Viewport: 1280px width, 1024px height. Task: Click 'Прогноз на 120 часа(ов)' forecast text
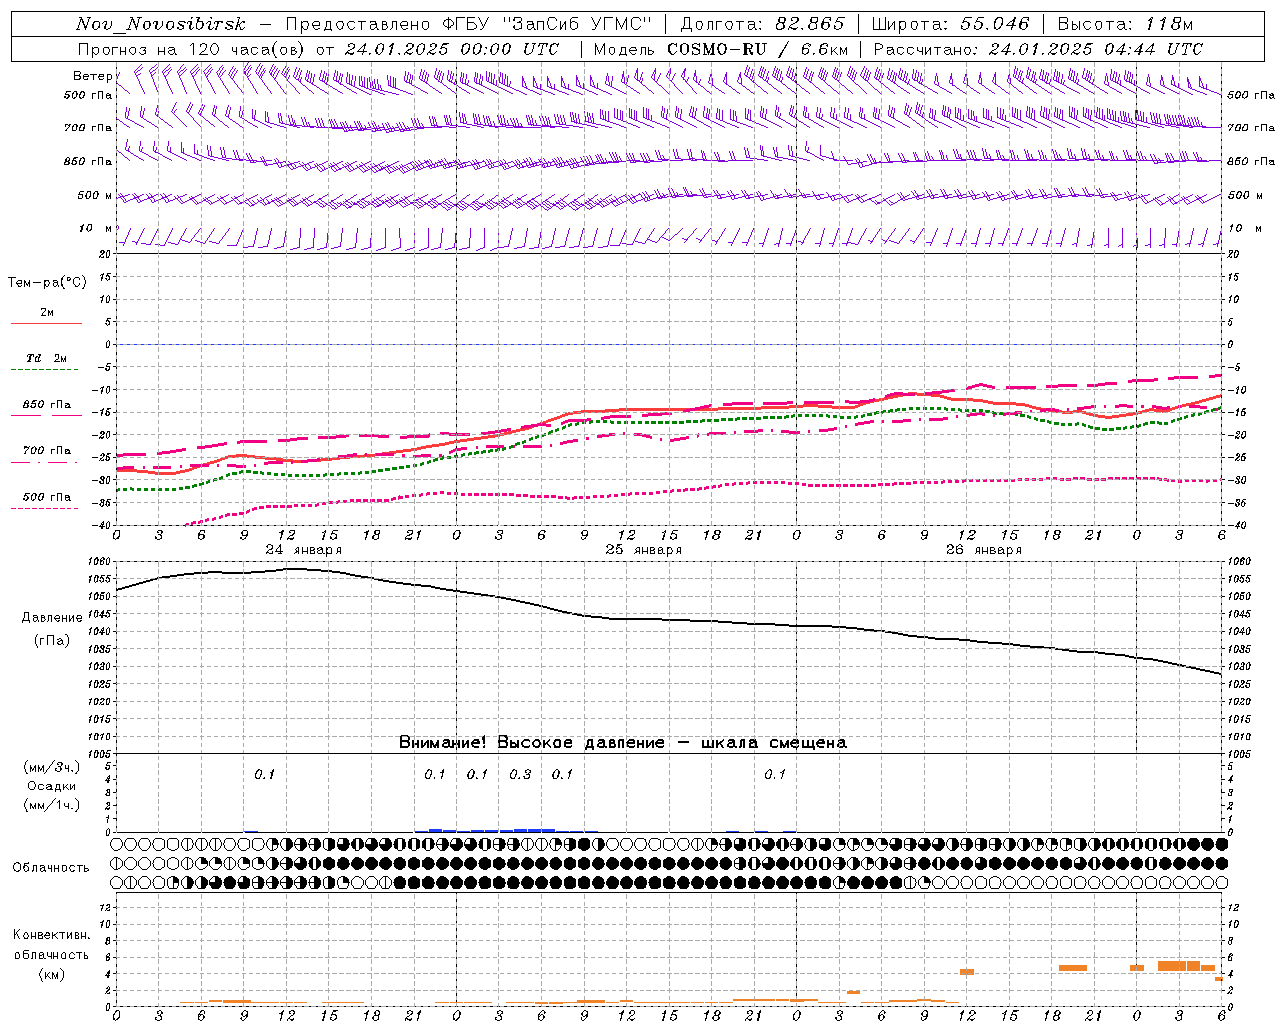[x=192, y=49]
